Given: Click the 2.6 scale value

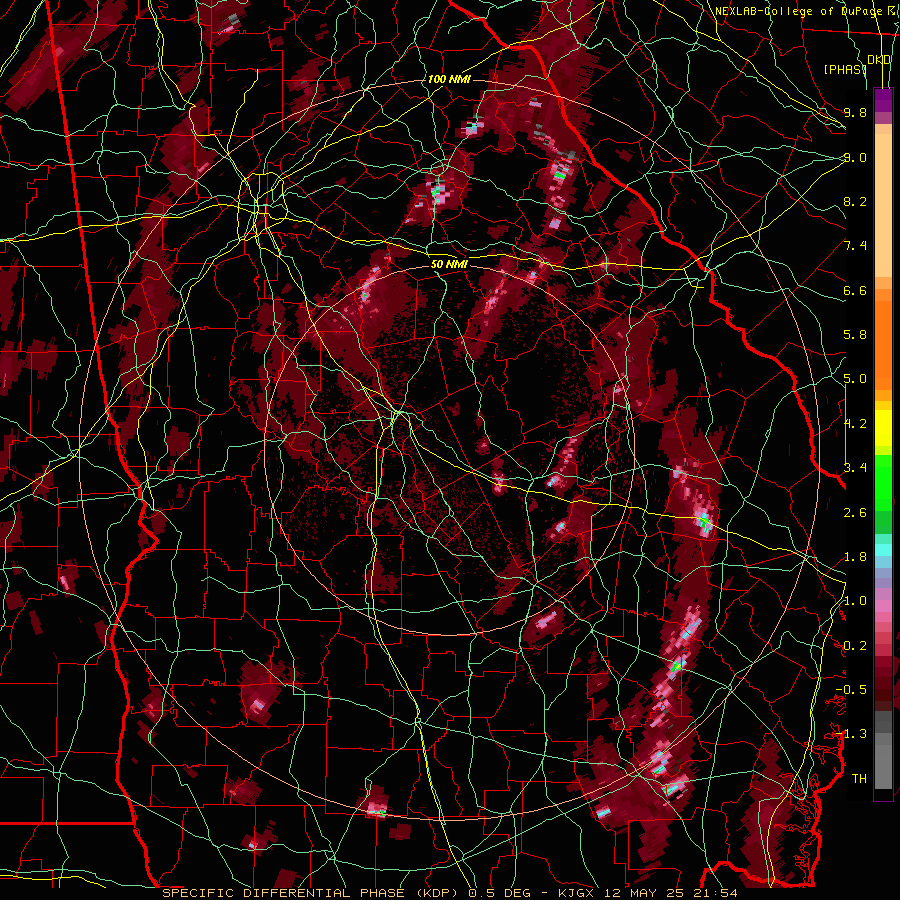Looking at the screenshot, I should pyautogui.click(x=855, y=513).
